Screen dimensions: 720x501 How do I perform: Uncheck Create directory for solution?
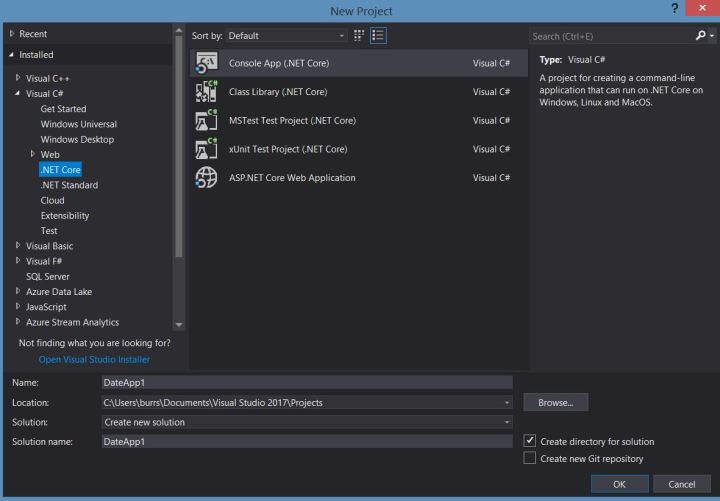click(530, 441)
